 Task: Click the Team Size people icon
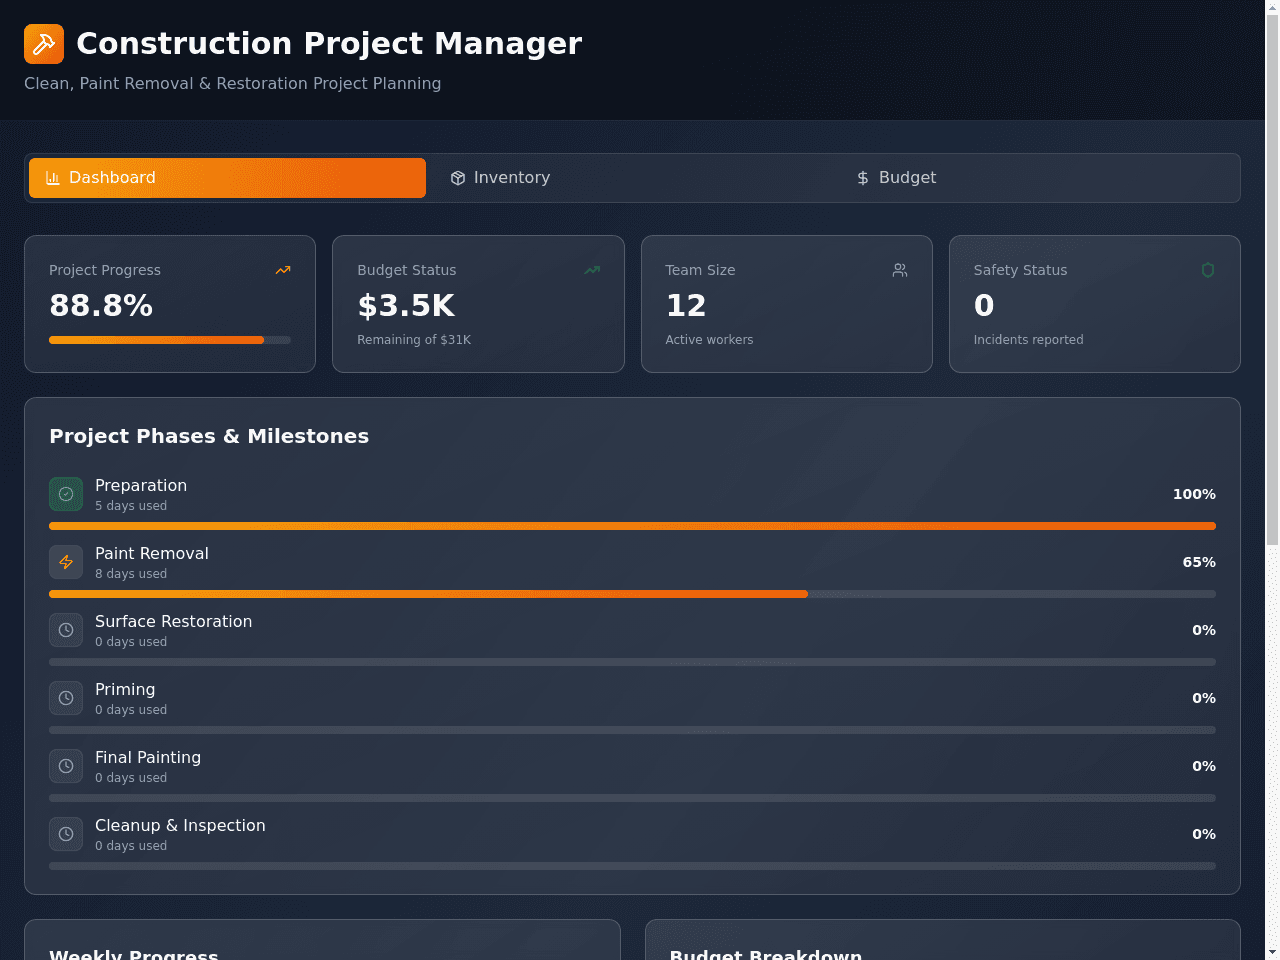tap(900, 270)
